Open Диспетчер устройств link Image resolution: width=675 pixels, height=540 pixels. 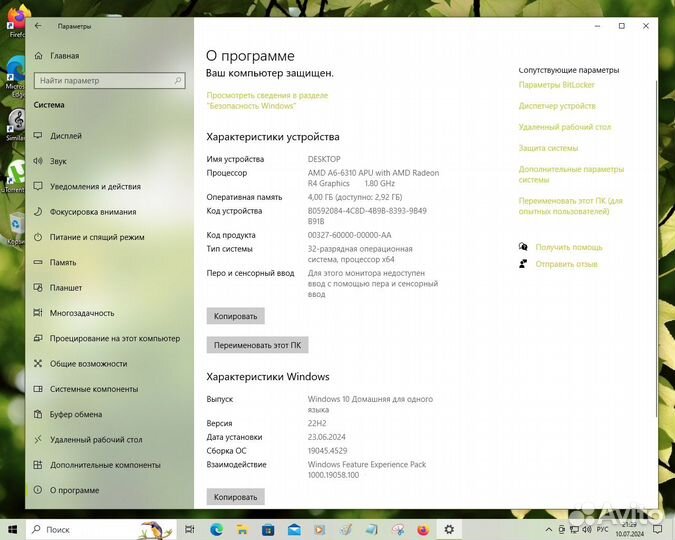point(557,106)
